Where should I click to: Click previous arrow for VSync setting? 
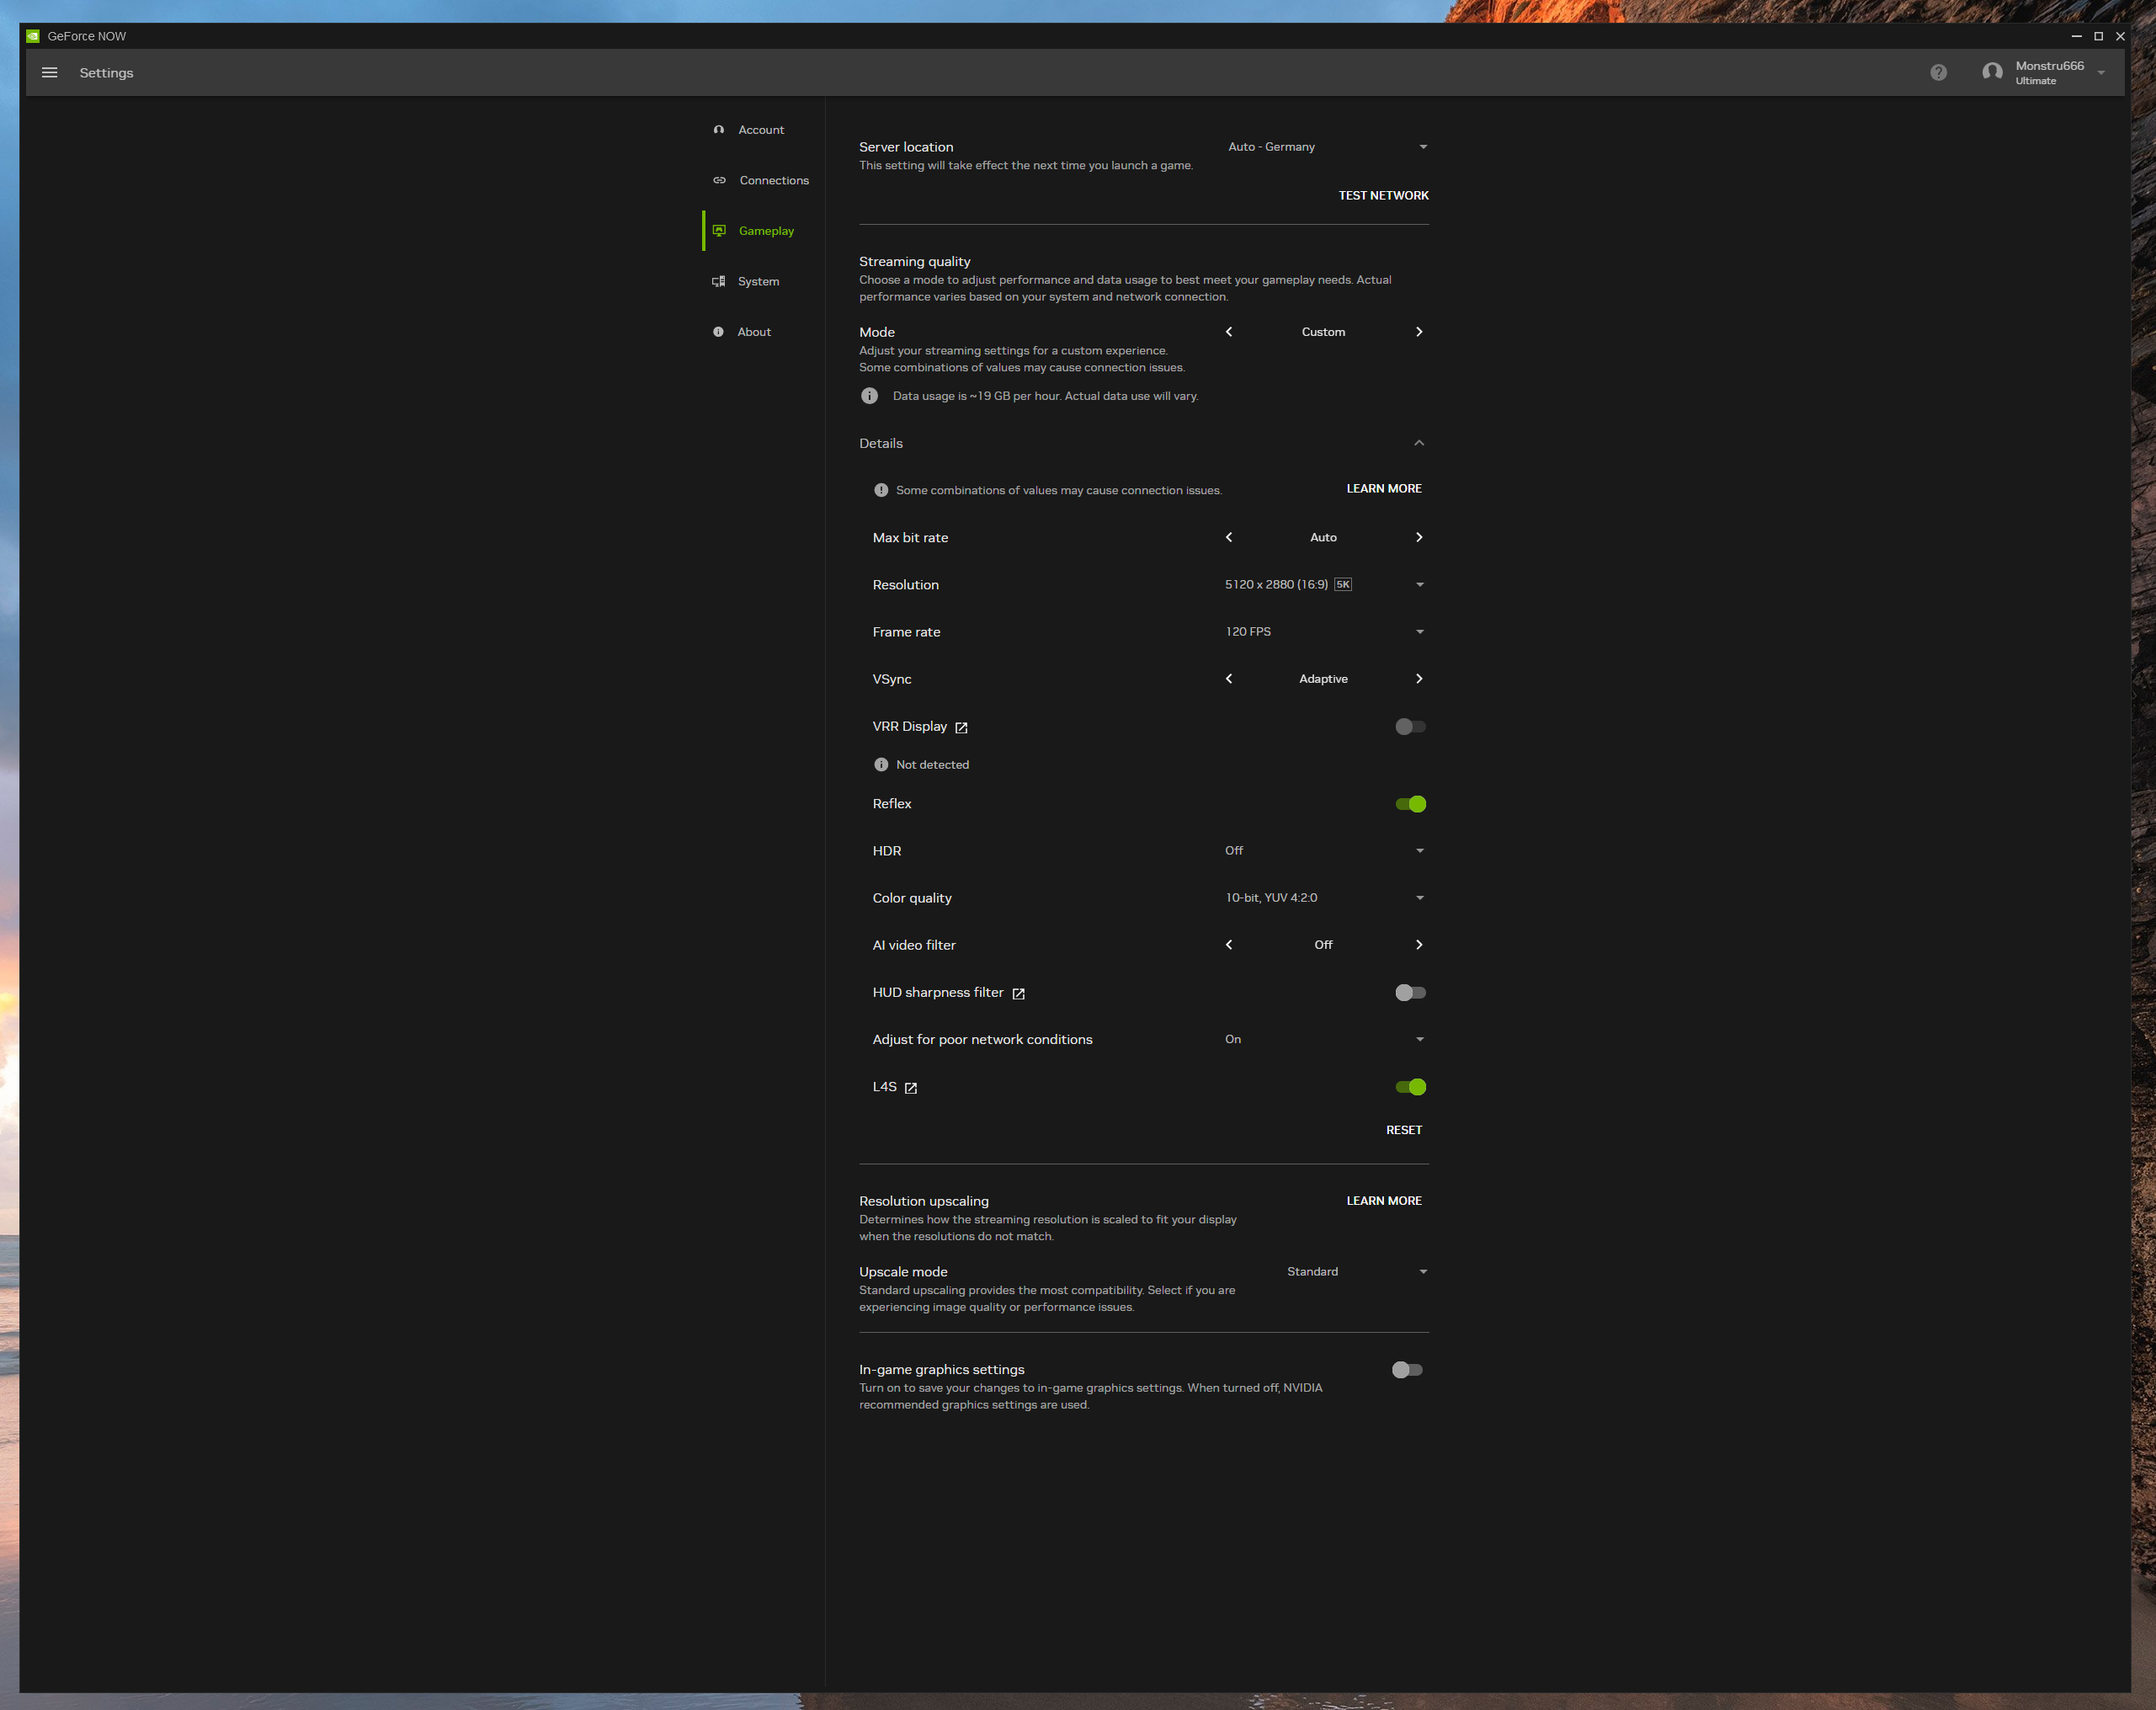(1229, 679)
